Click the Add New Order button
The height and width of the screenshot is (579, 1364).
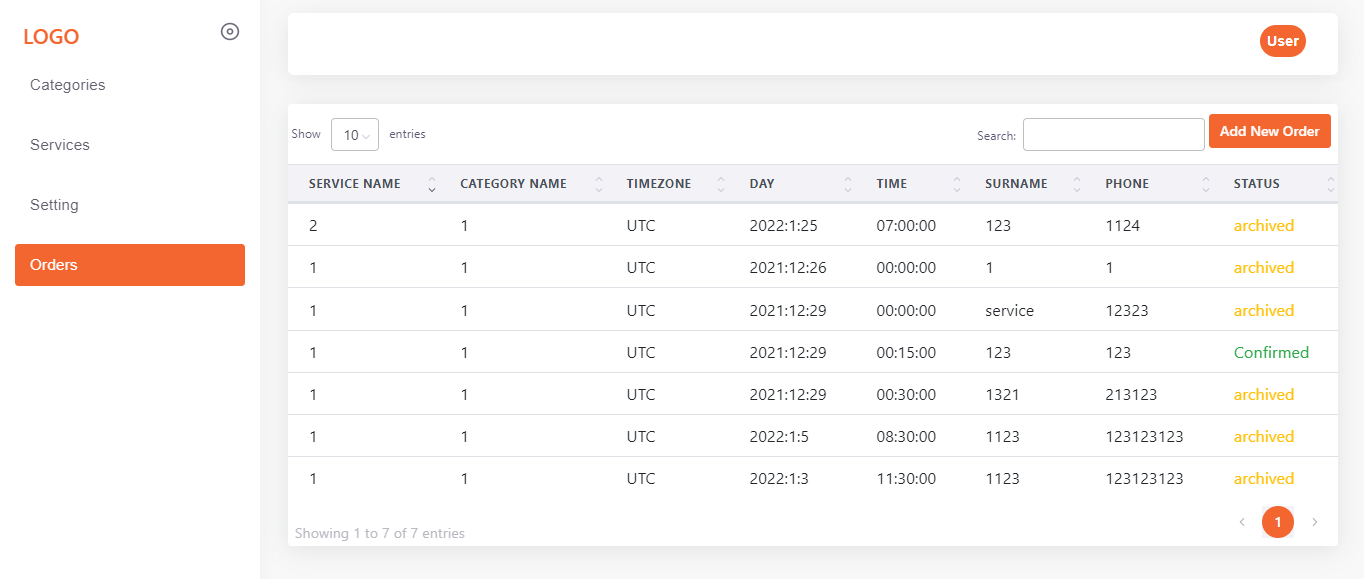[x=1269, y=131]
